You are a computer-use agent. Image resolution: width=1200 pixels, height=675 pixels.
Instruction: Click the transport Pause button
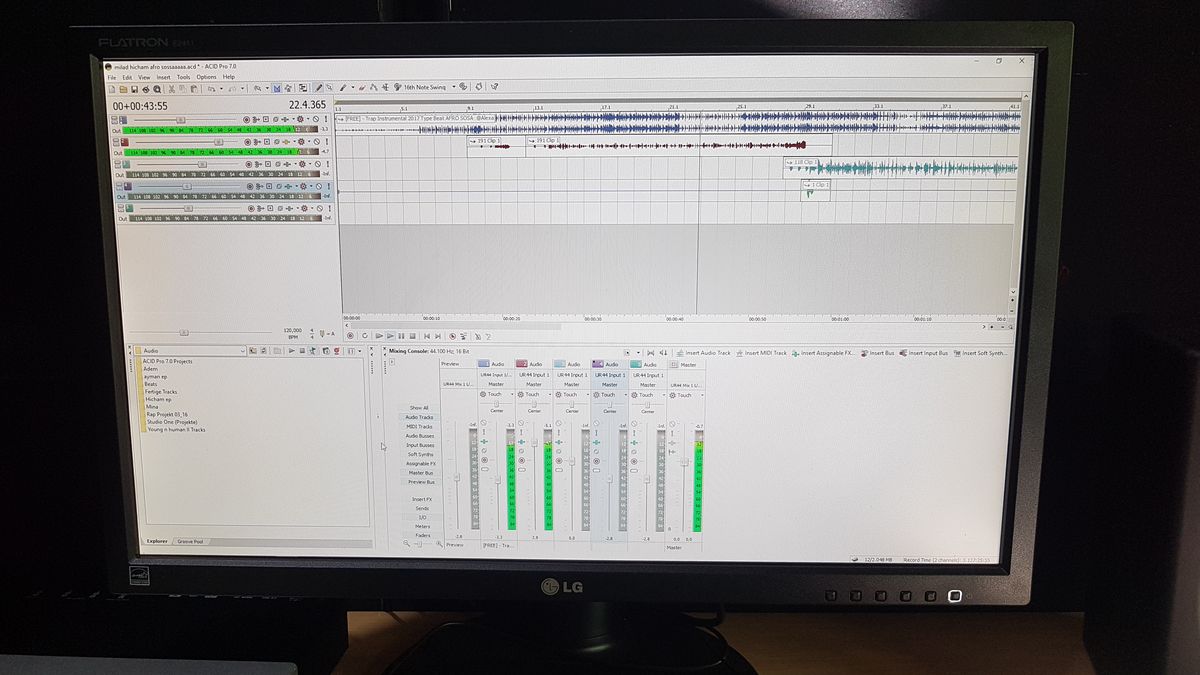(401, 336)
